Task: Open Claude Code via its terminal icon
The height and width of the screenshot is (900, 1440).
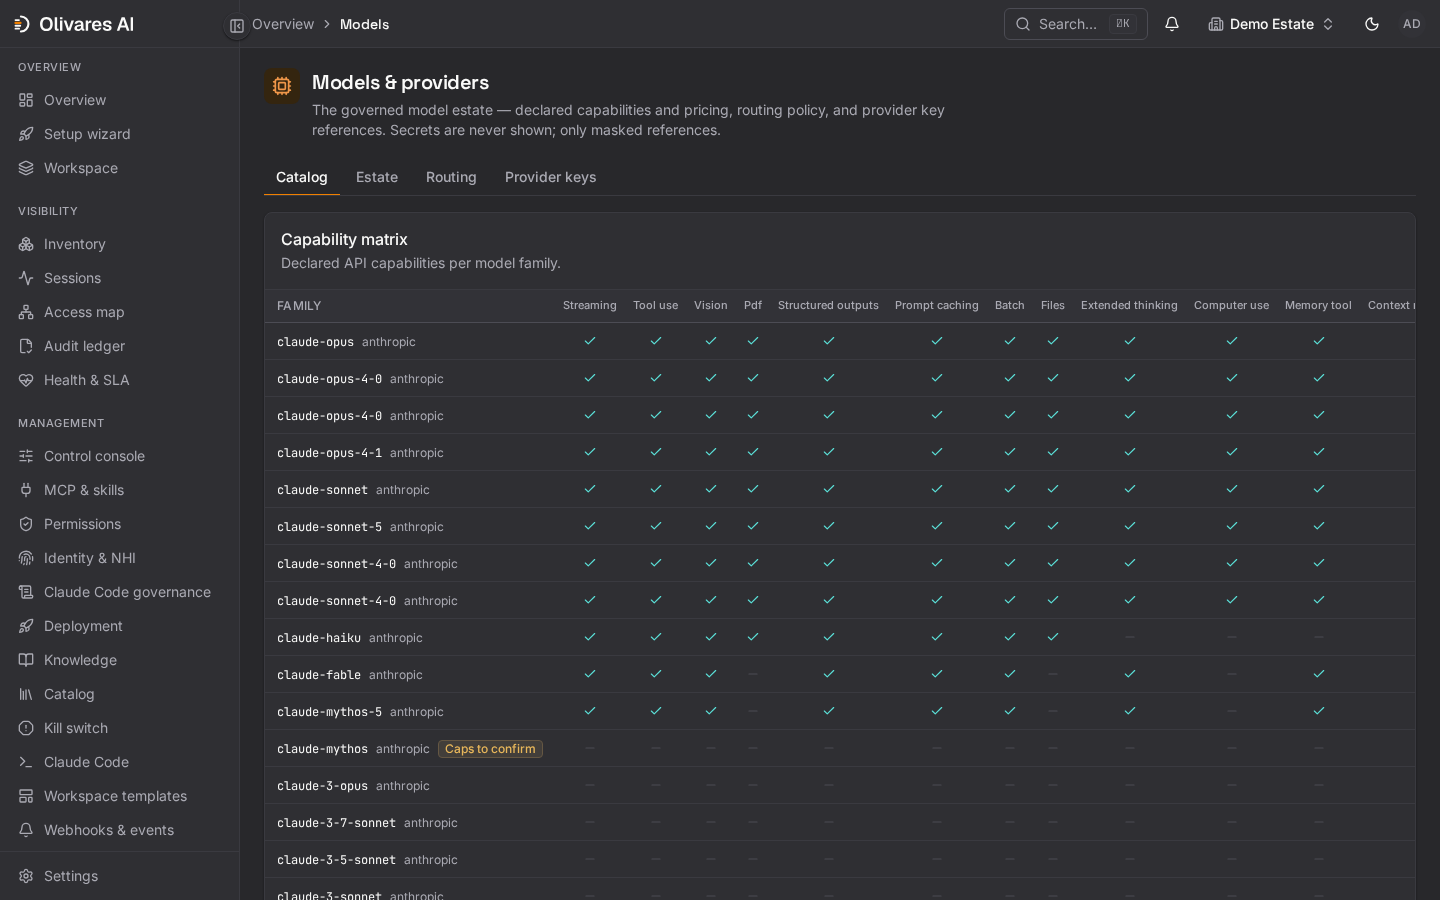Action: click(26, 762)
